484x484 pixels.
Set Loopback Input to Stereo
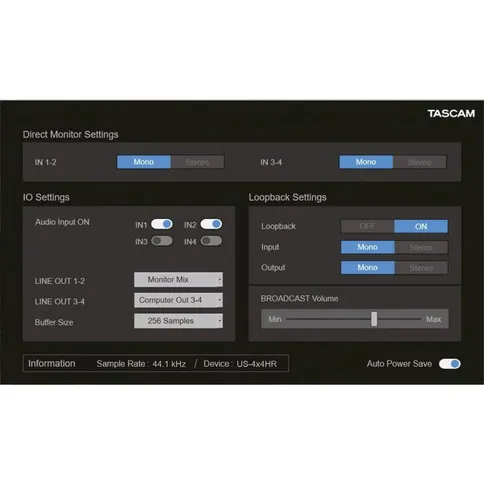(421, 247)
